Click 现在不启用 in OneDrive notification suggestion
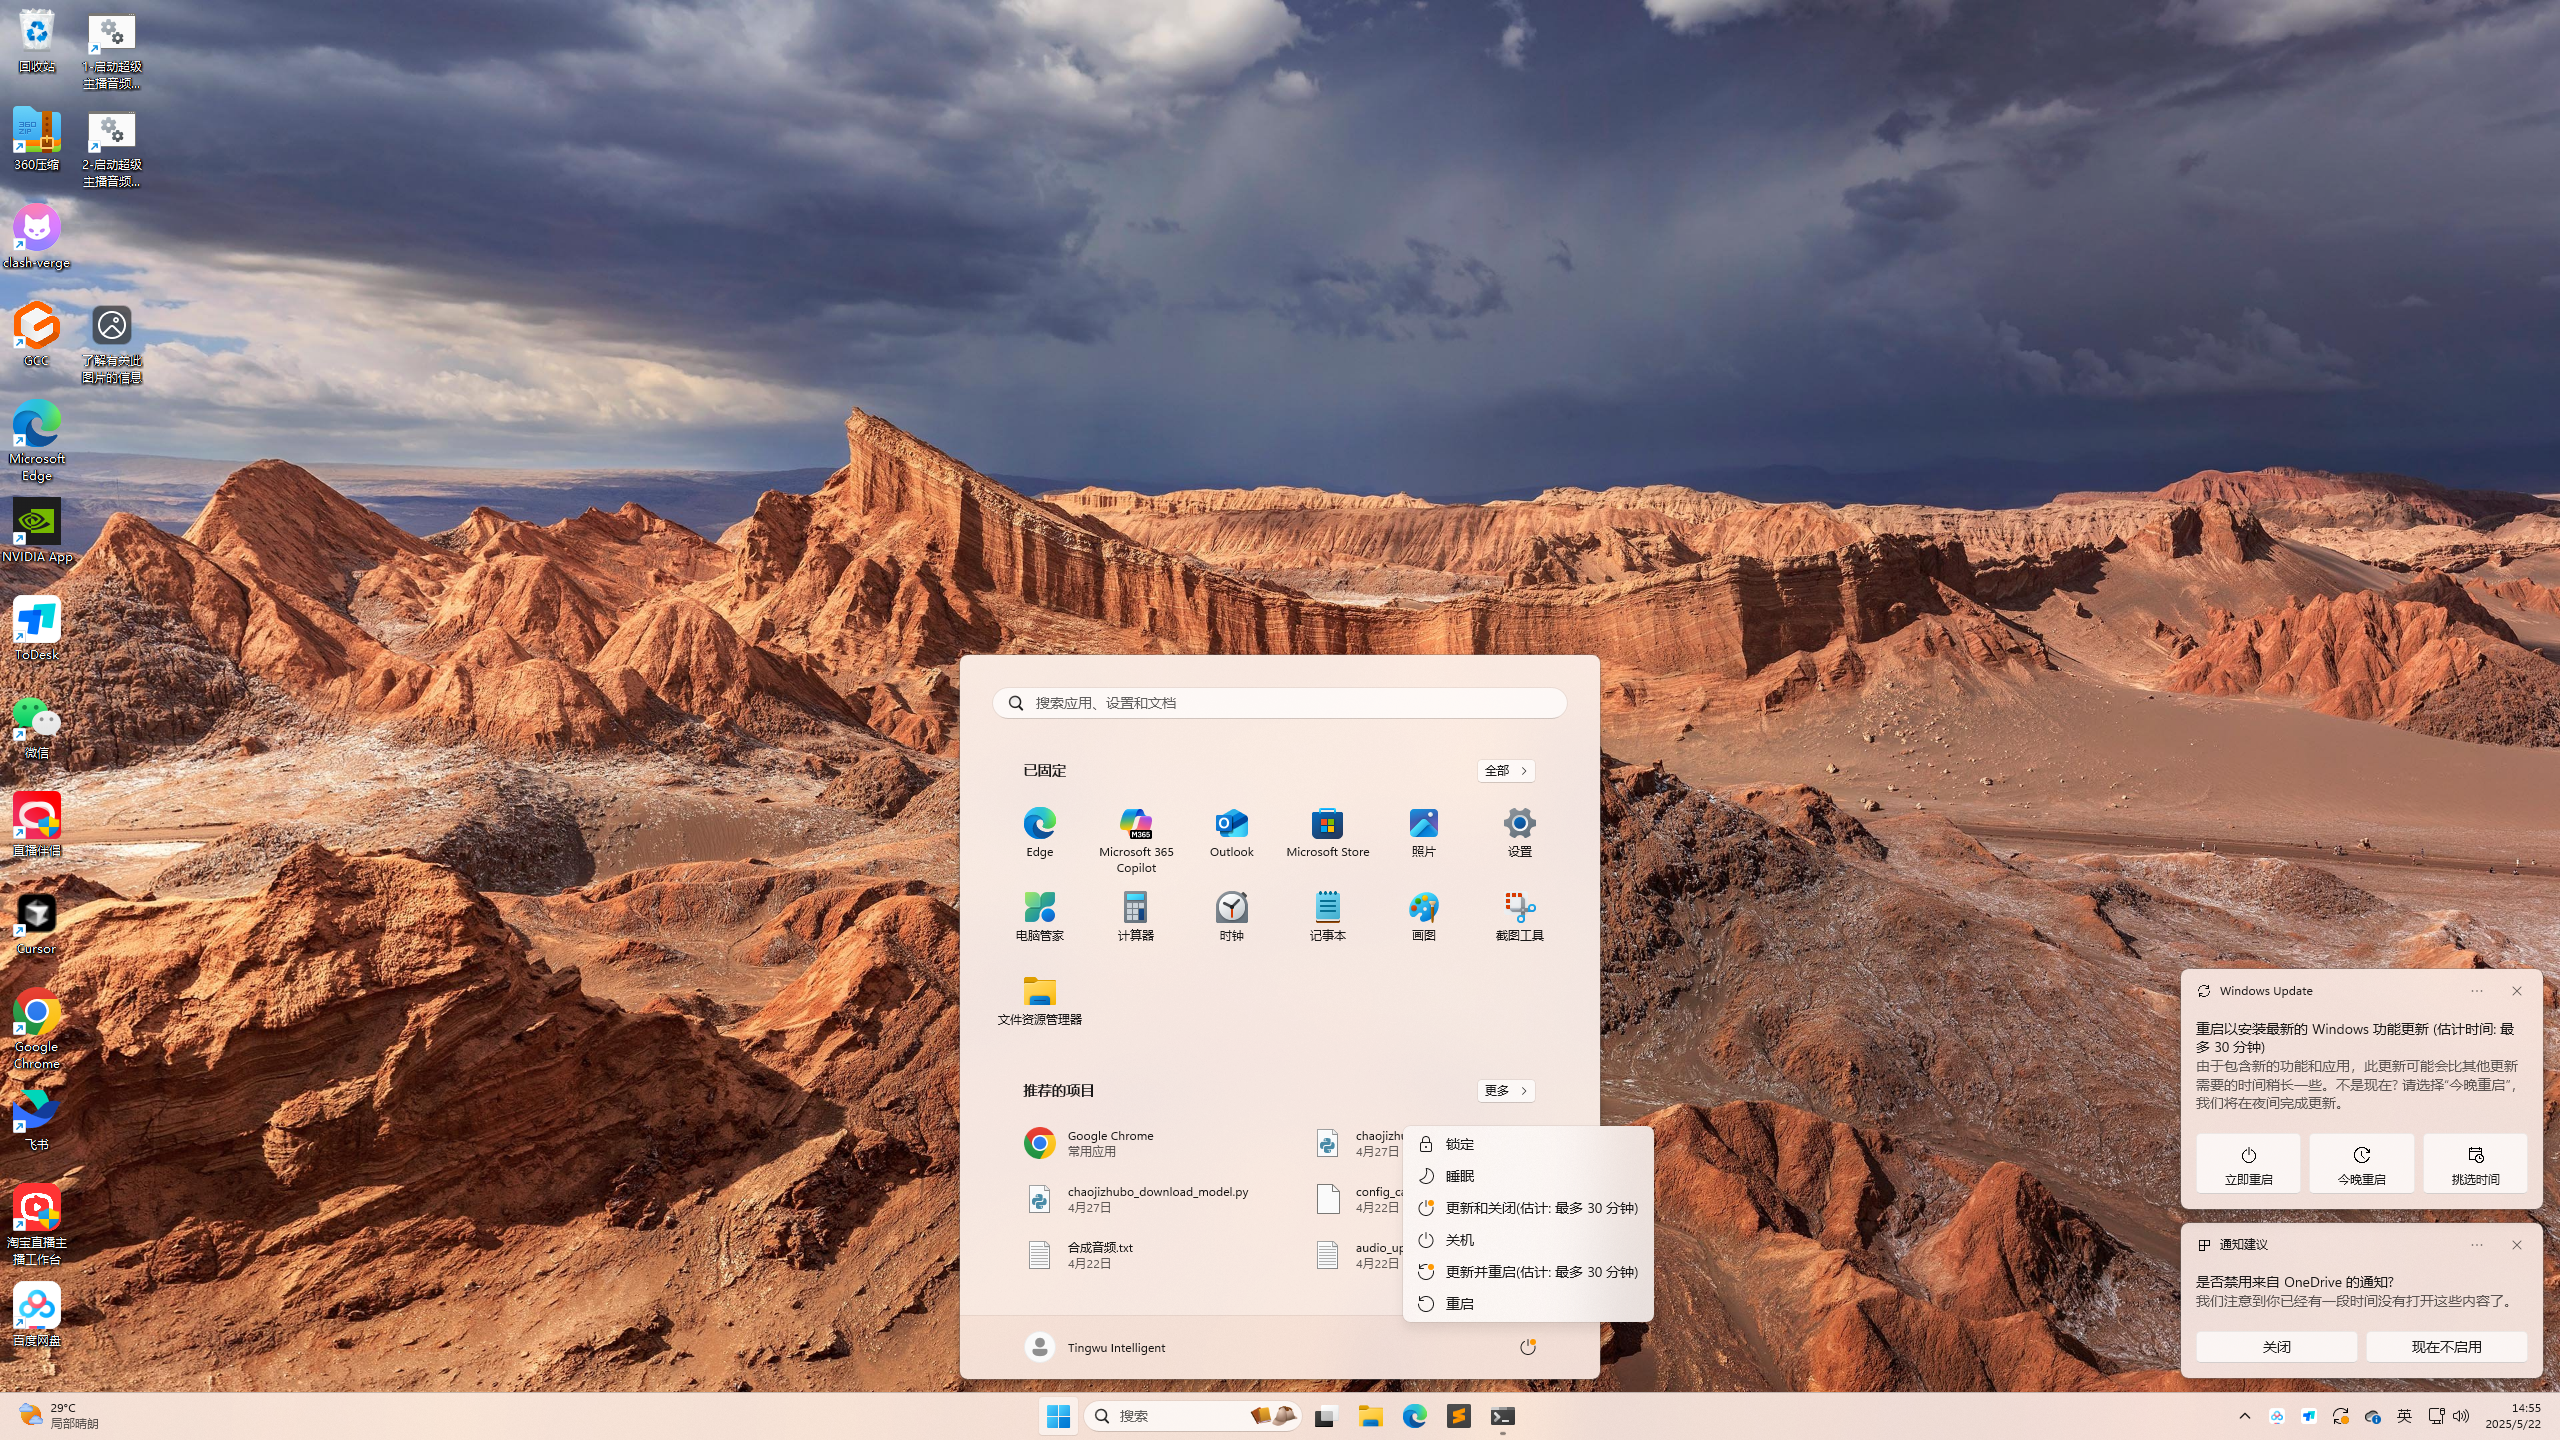 click(x=2446, y=1347)
